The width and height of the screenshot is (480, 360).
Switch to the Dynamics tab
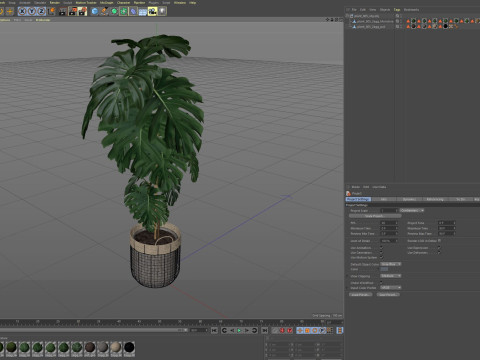409,199
